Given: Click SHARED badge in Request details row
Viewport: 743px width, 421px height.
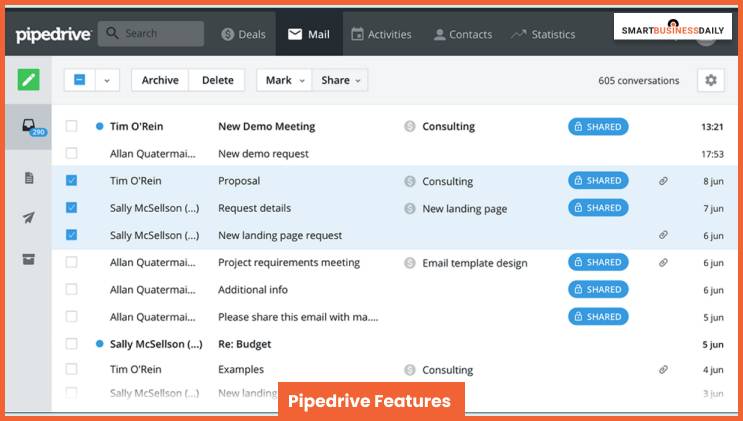Looking at the screenshot, I should [598, 208].
